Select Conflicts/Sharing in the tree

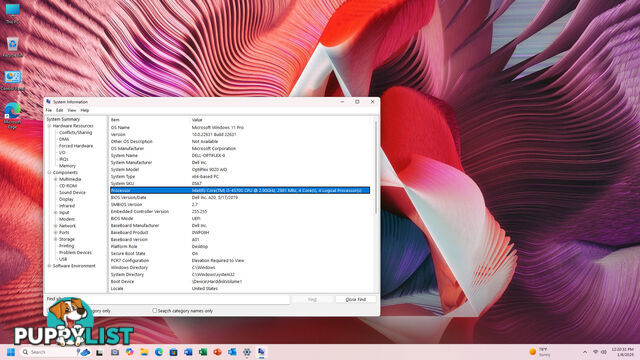[76, 133]
